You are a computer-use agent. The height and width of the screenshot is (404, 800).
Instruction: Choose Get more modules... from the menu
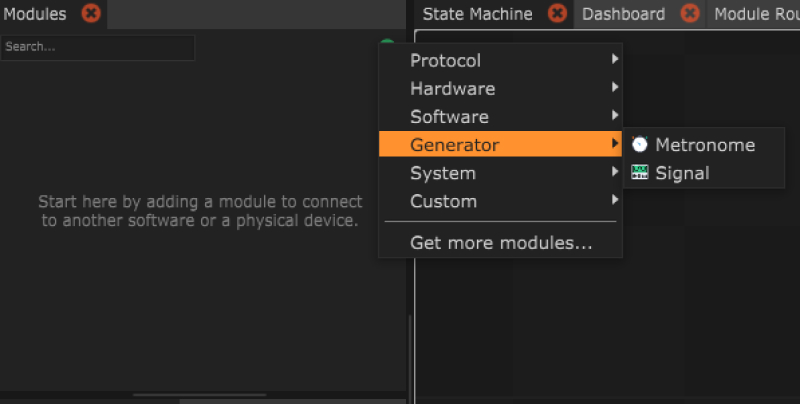[x=500, y=243]
